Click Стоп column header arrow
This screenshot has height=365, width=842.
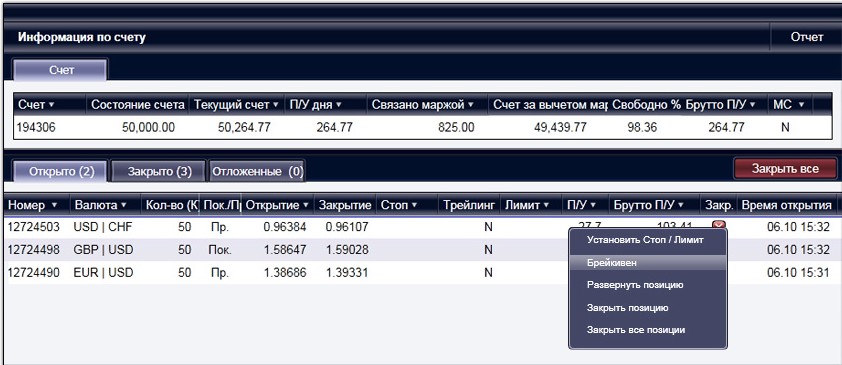pyautogui.click(x=413, y=205)
